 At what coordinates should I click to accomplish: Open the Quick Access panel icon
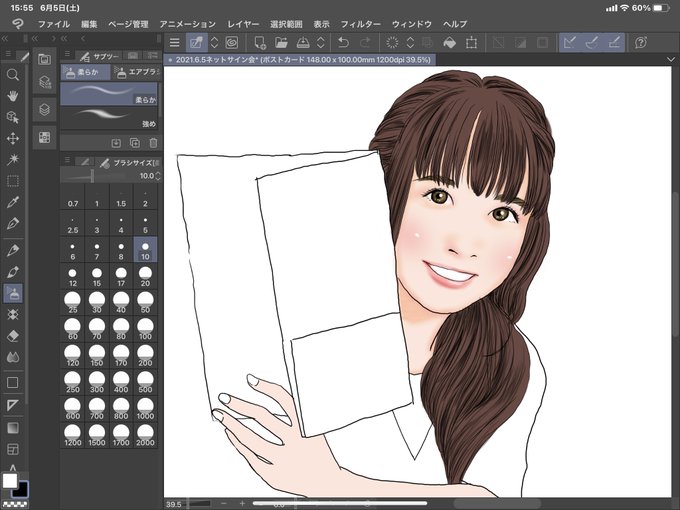tap(44, 59)
